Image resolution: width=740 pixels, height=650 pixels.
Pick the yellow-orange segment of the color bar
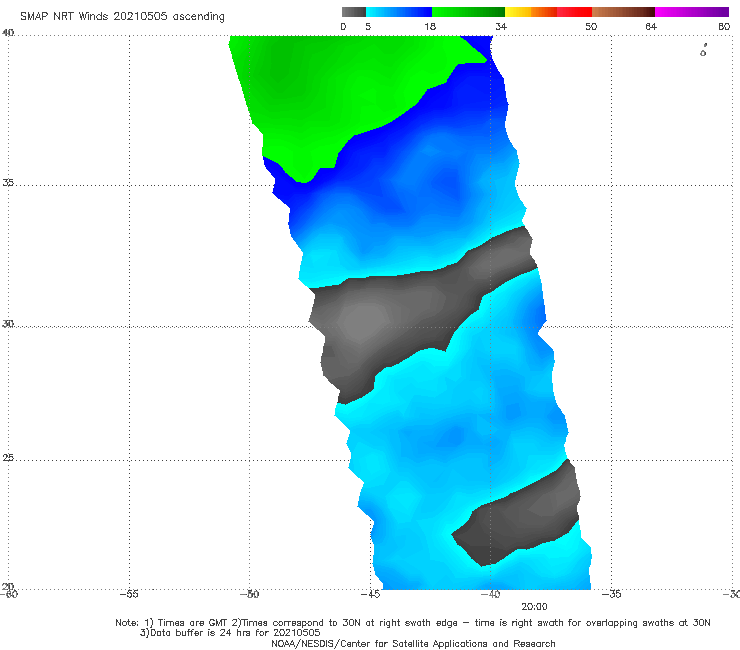point(531,12)
